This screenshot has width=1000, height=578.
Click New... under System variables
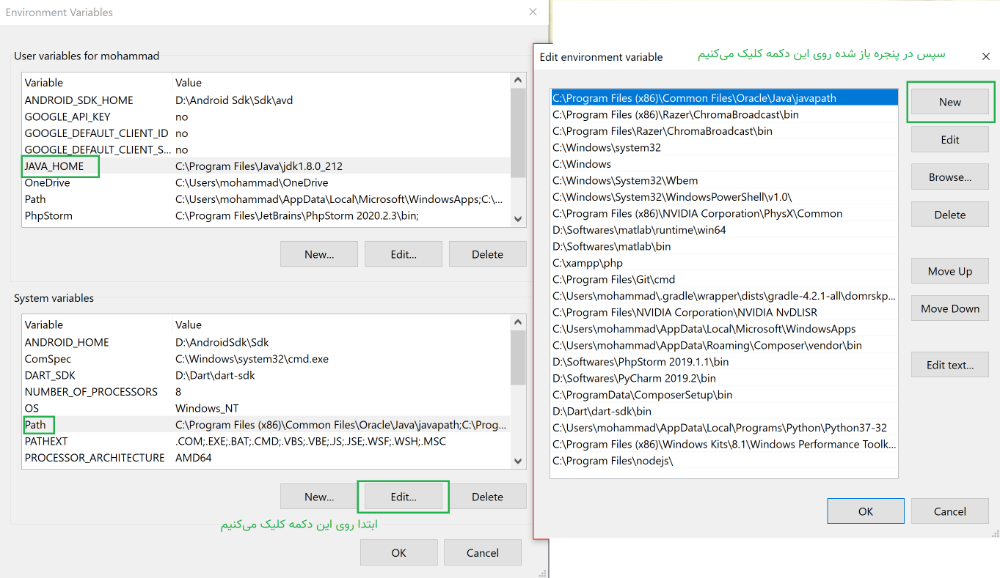point(319,496)
